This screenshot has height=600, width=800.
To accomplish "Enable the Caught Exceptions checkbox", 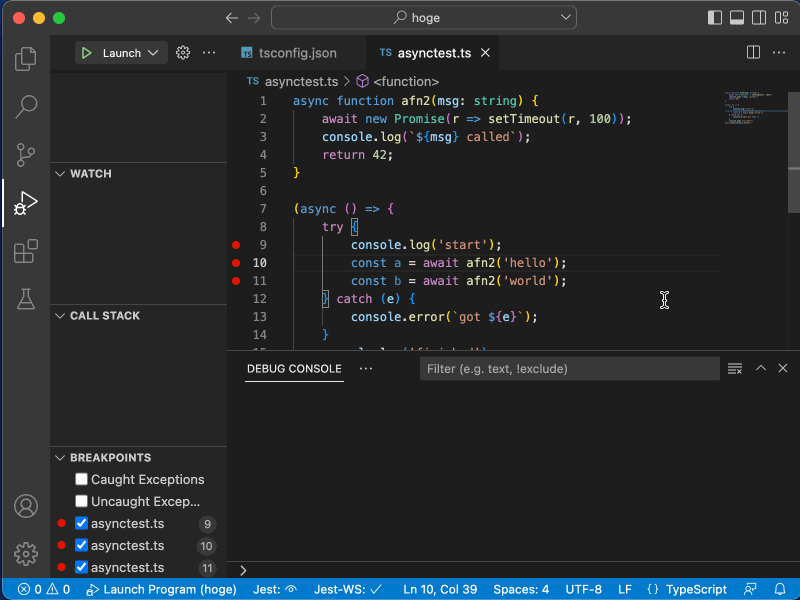I will coord(81,479).
